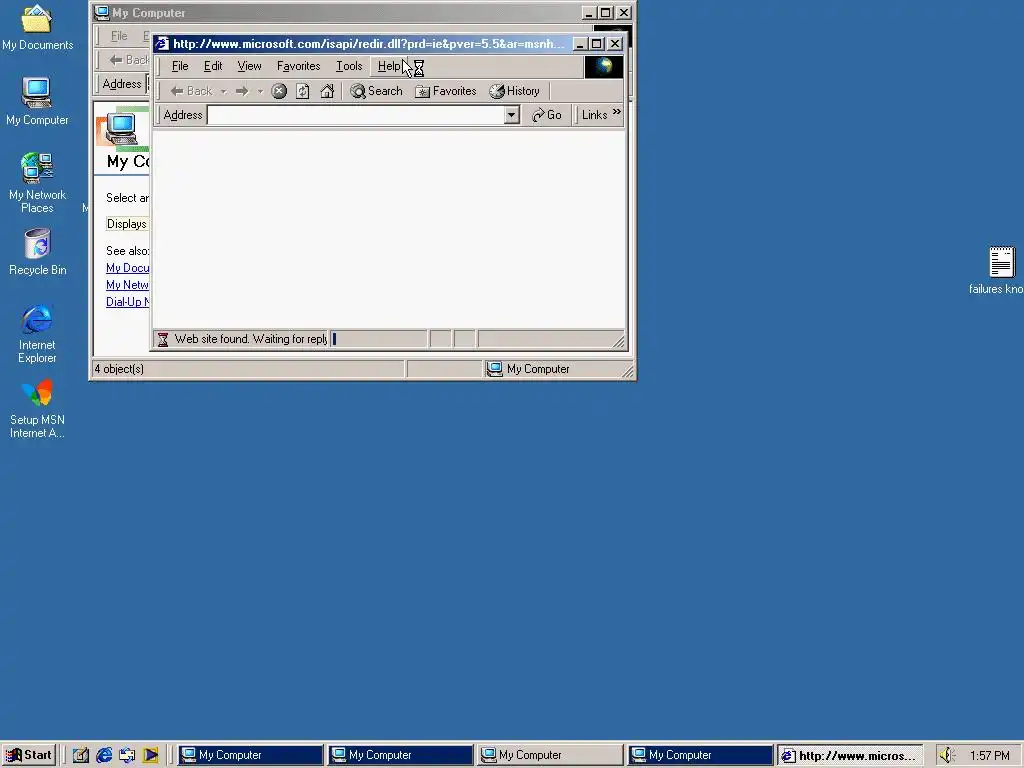Click Back in the My Computer window
Image resolution: width=1024 pixels, height=768 pixels.
(x=129, y=60)
